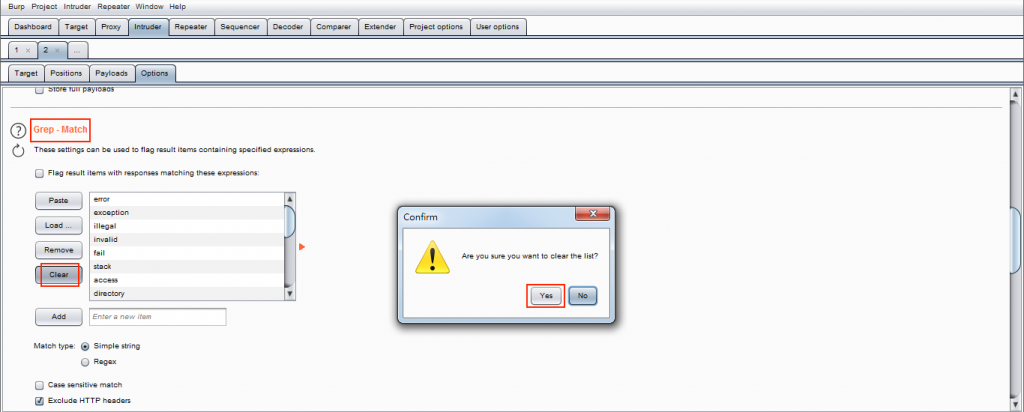Click the Remove button
The width and height of the screenshot is (1024, 412).
(x=59, y=250)
